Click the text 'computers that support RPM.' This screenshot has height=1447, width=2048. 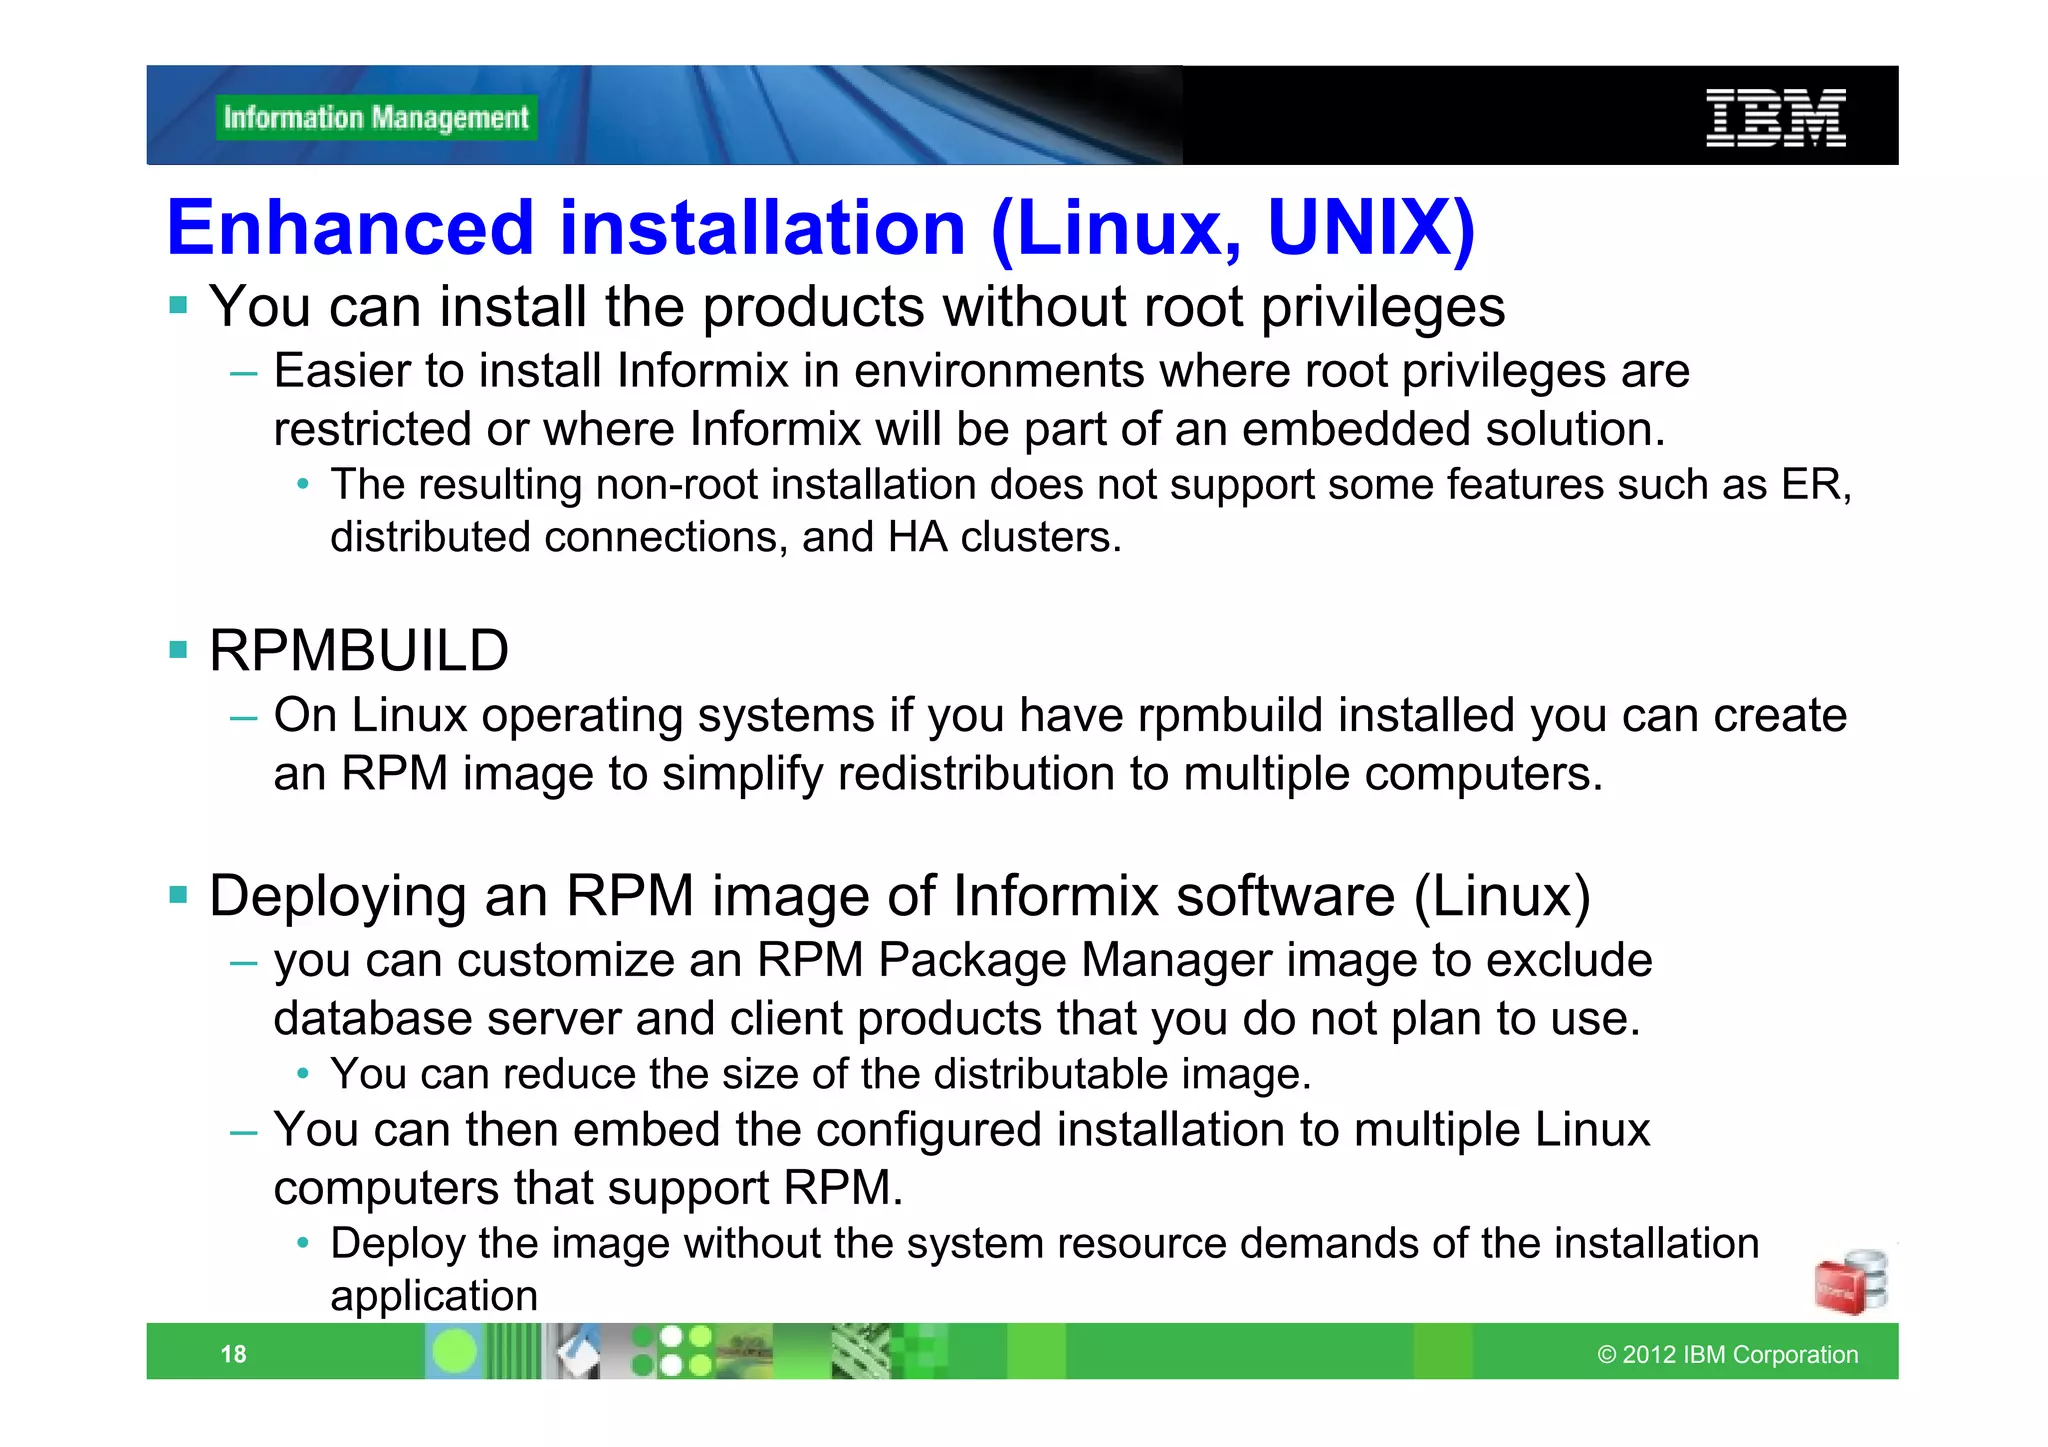(588, 1188)
